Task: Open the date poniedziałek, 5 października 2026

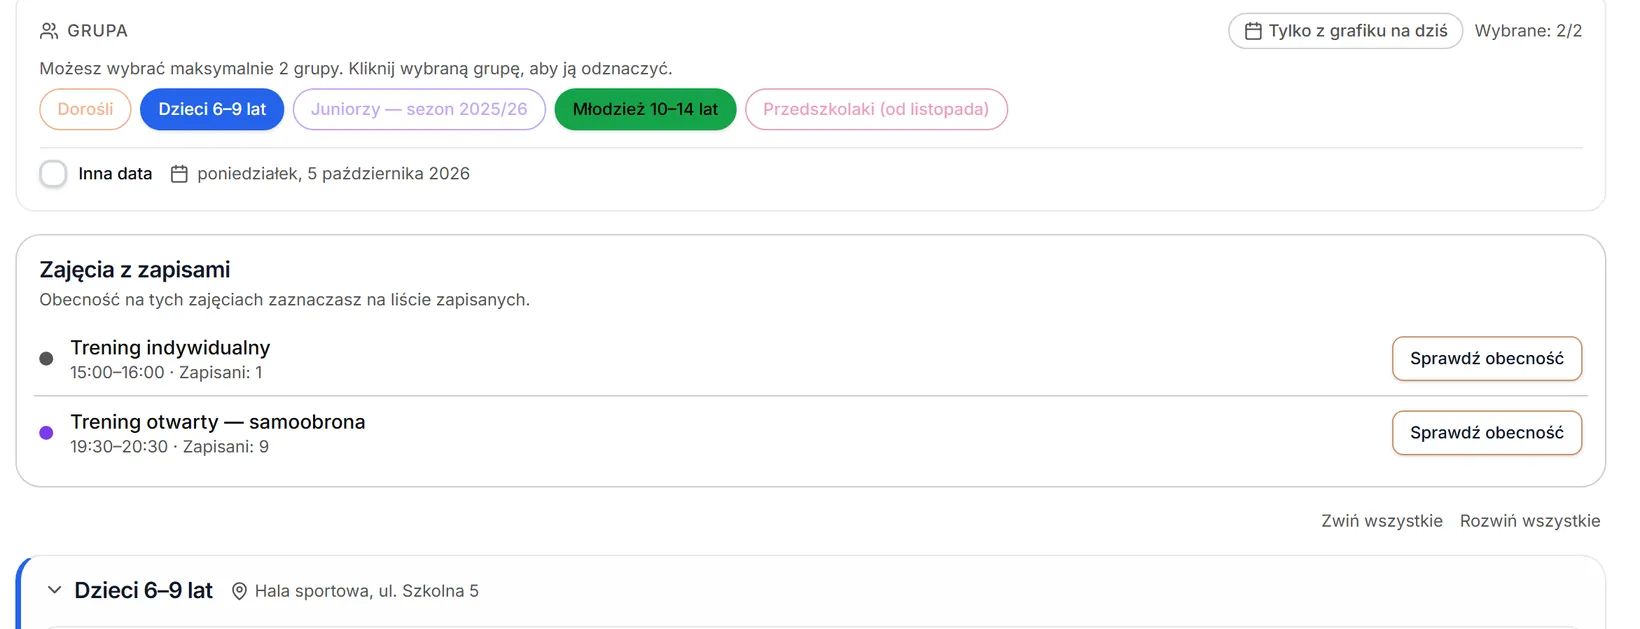Action: (x=333, y=174)
